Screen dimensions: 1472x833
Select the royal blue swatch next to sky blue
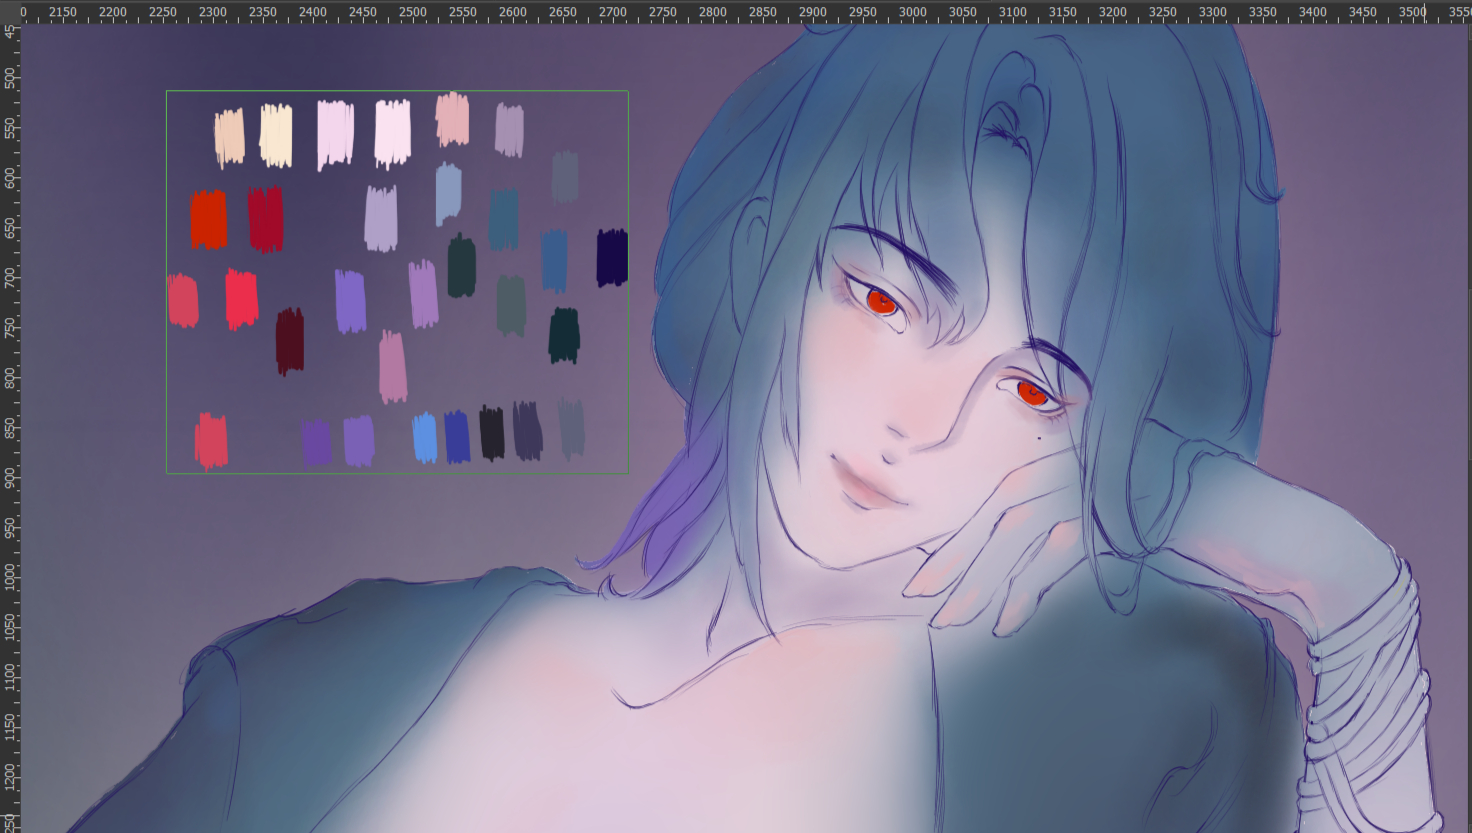pos(457,437)
